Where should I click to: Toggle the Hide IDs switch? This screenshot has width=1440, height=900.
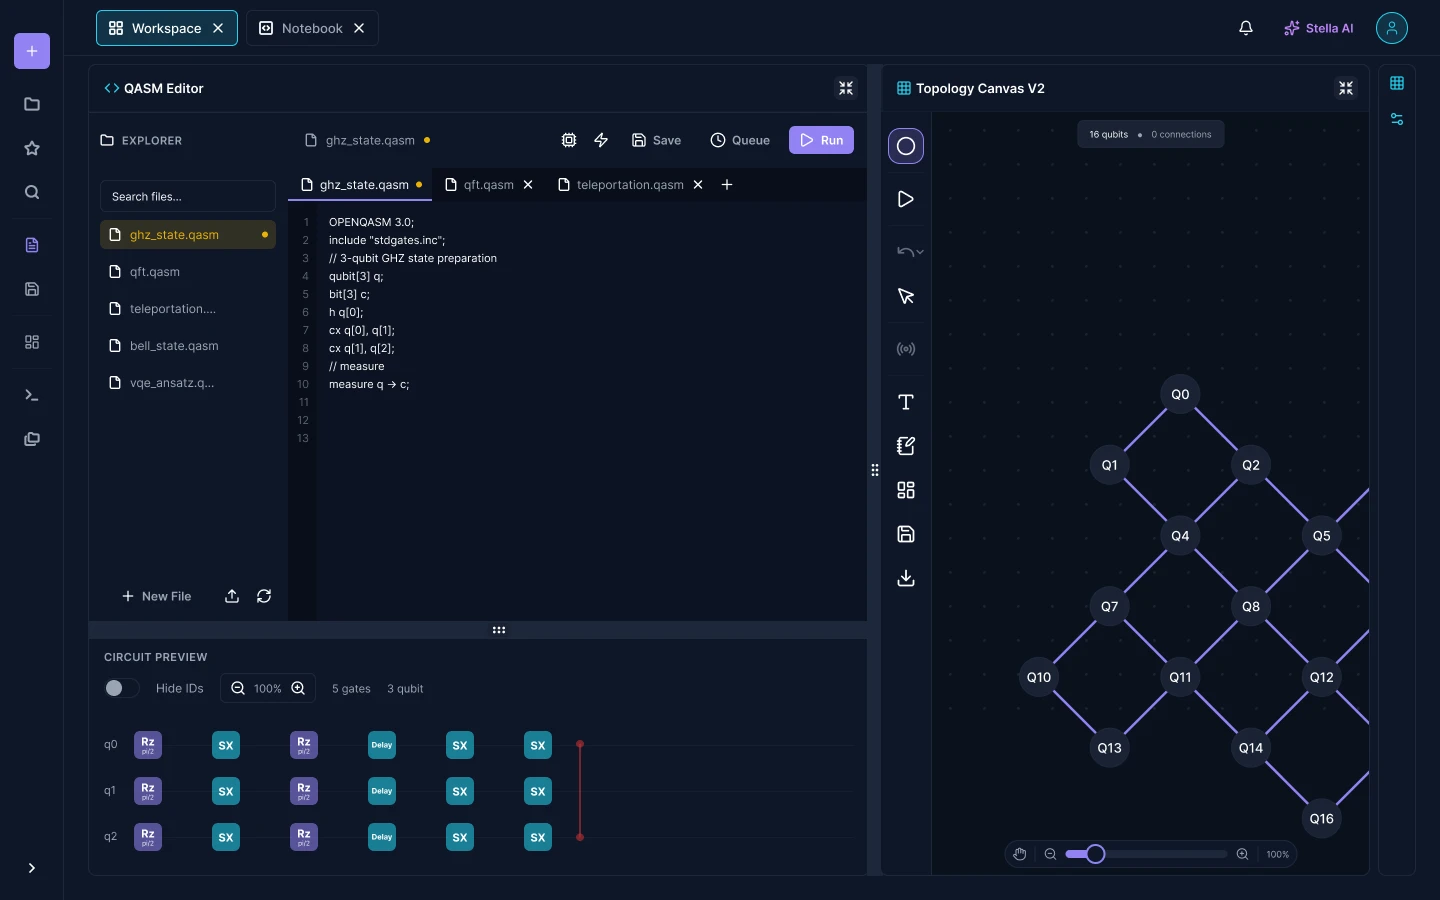(x=121, y=688)
